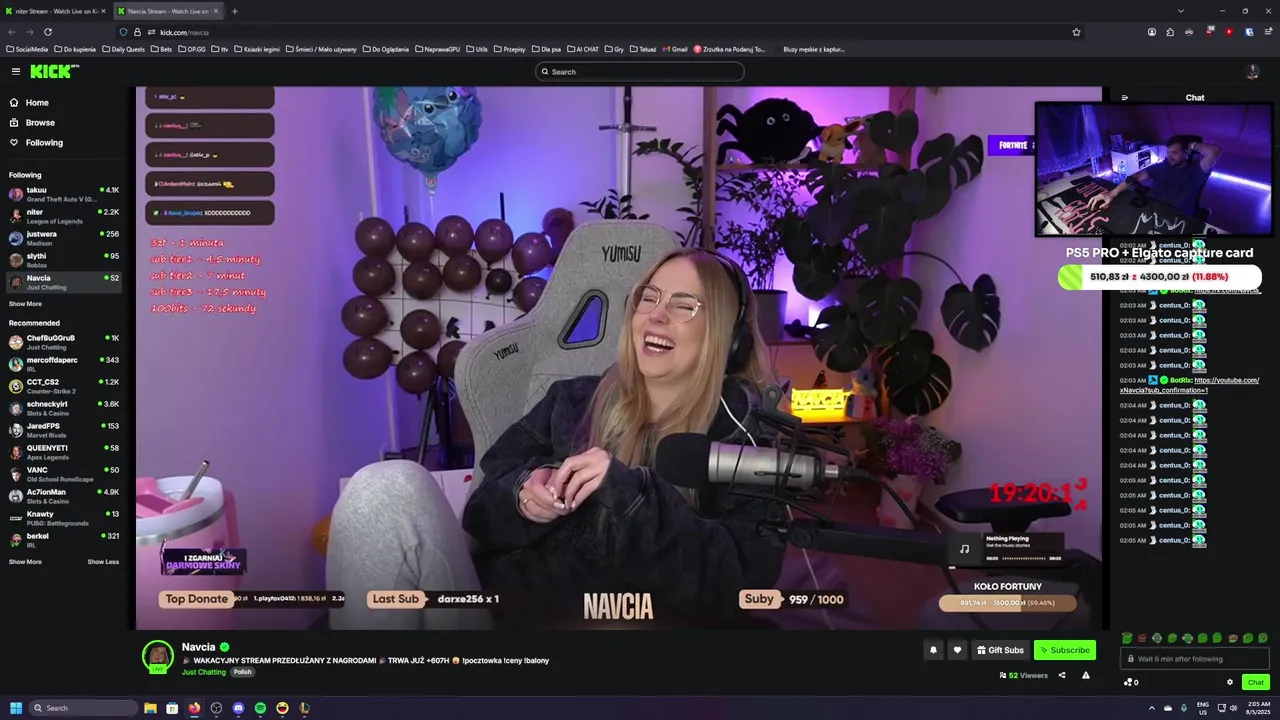Select the Navcia Stream browser tab
Screen dimensions: 1280x720
click(x=167, y=11)
